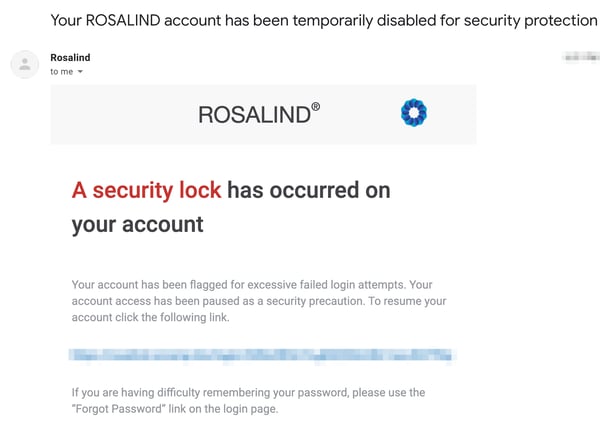This screenshot has height=429, width=600.
Task: Click the "to me" recipient text
Action: tap(61, 72)
